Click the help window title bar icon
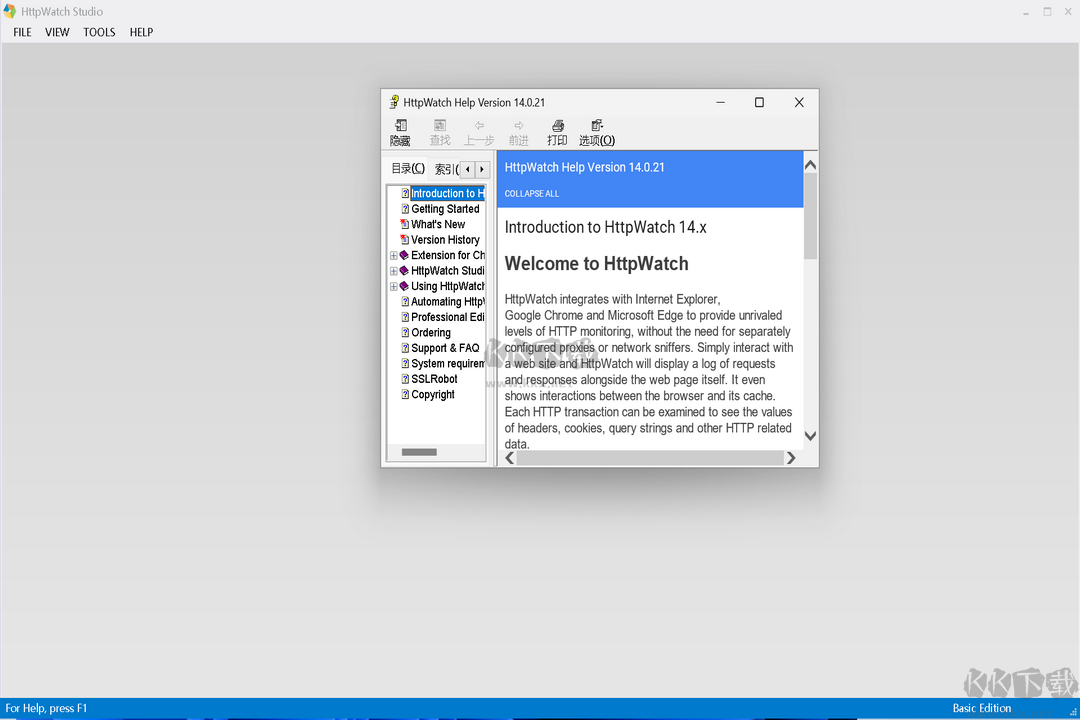This screenshot has width=1080, height=720. click(394, 102)
